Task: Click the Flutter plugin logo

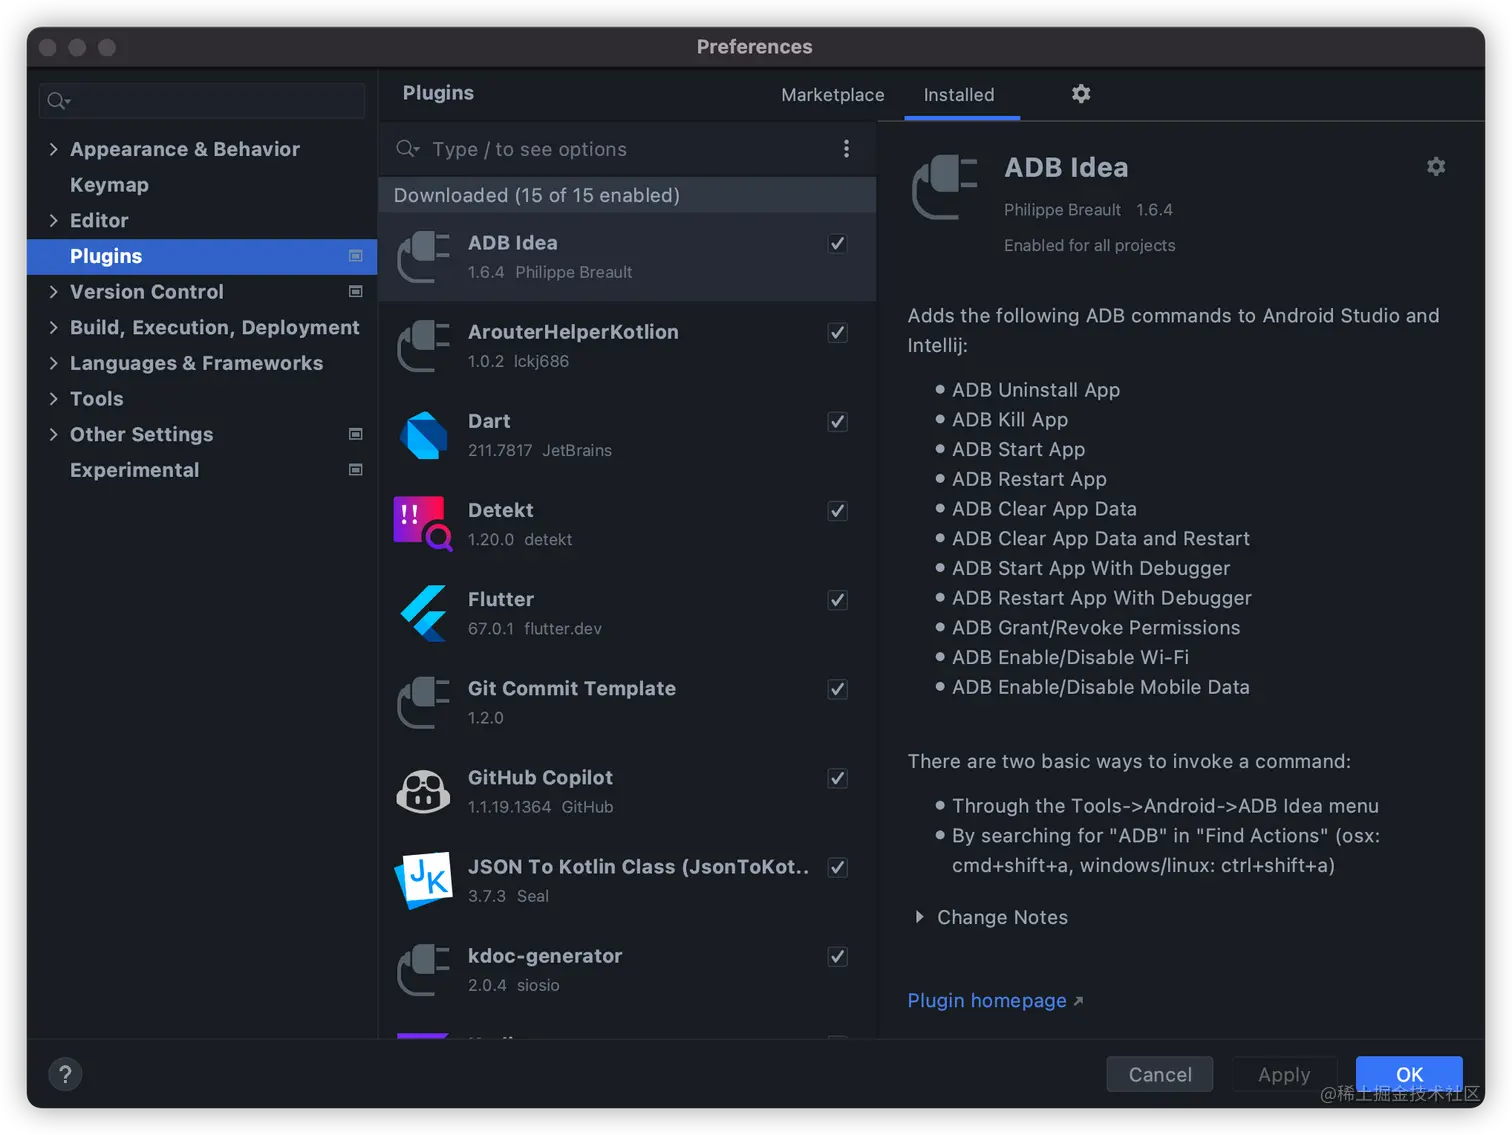Action: point(424,613)
